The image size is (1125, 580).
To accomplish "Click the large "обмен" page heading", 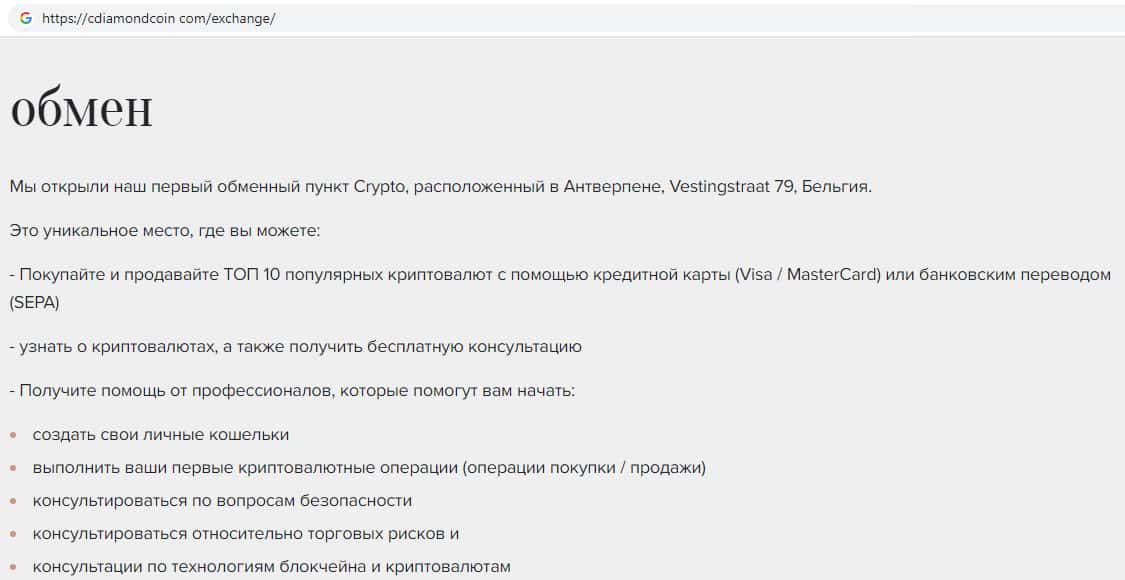I will coord(81,109).
